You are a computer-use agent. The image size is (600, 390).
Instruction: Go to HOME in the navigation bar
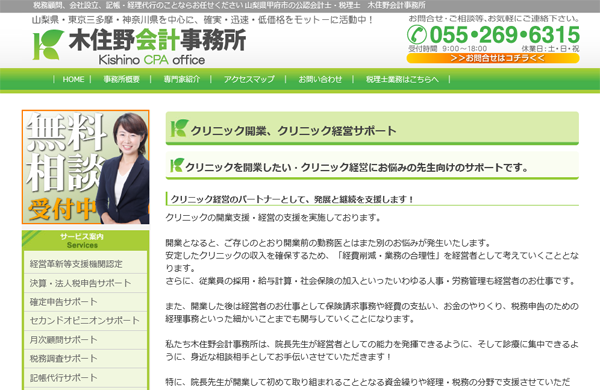[73, 79]
